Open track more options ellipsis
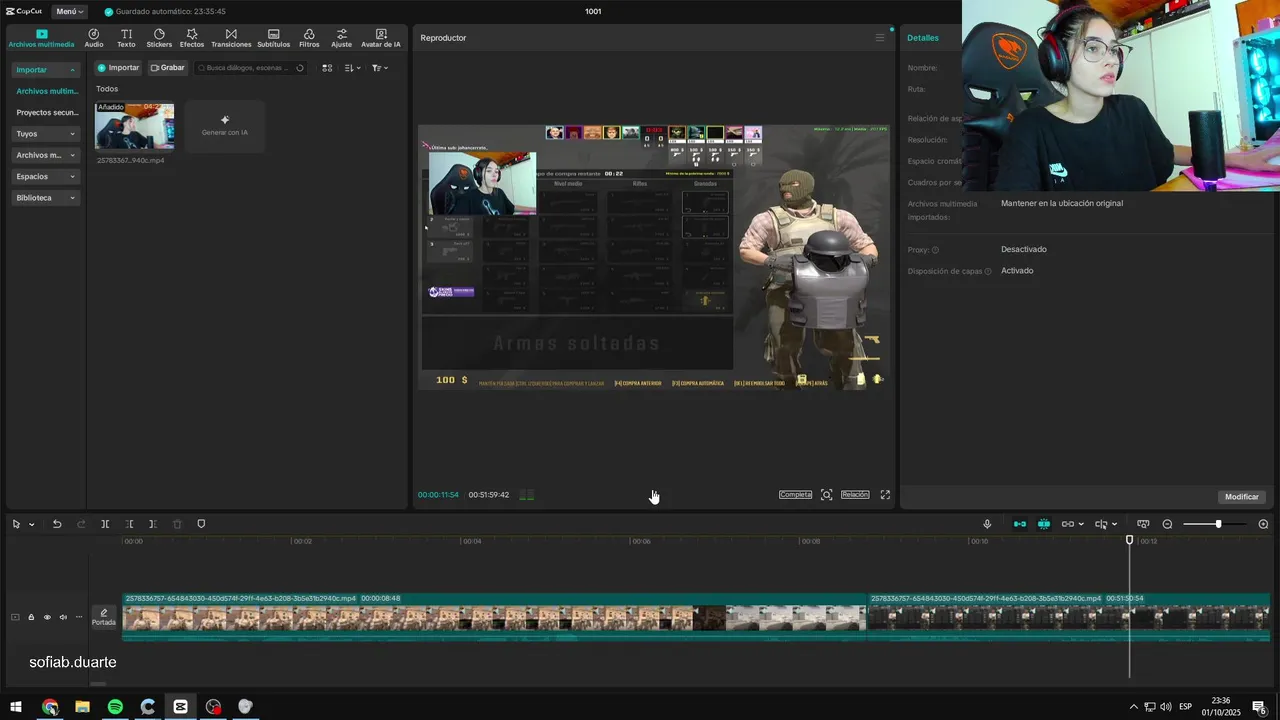This screenshot has height=720, width=1280. click(79, 617)
